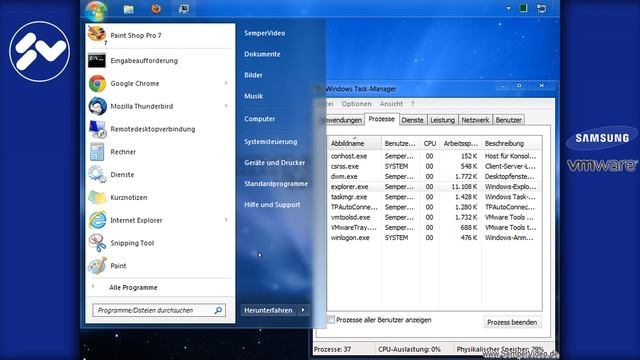Click the Dienste gears icon
Viewport: 640px width, 360px height.
click(x=97, y=174)
